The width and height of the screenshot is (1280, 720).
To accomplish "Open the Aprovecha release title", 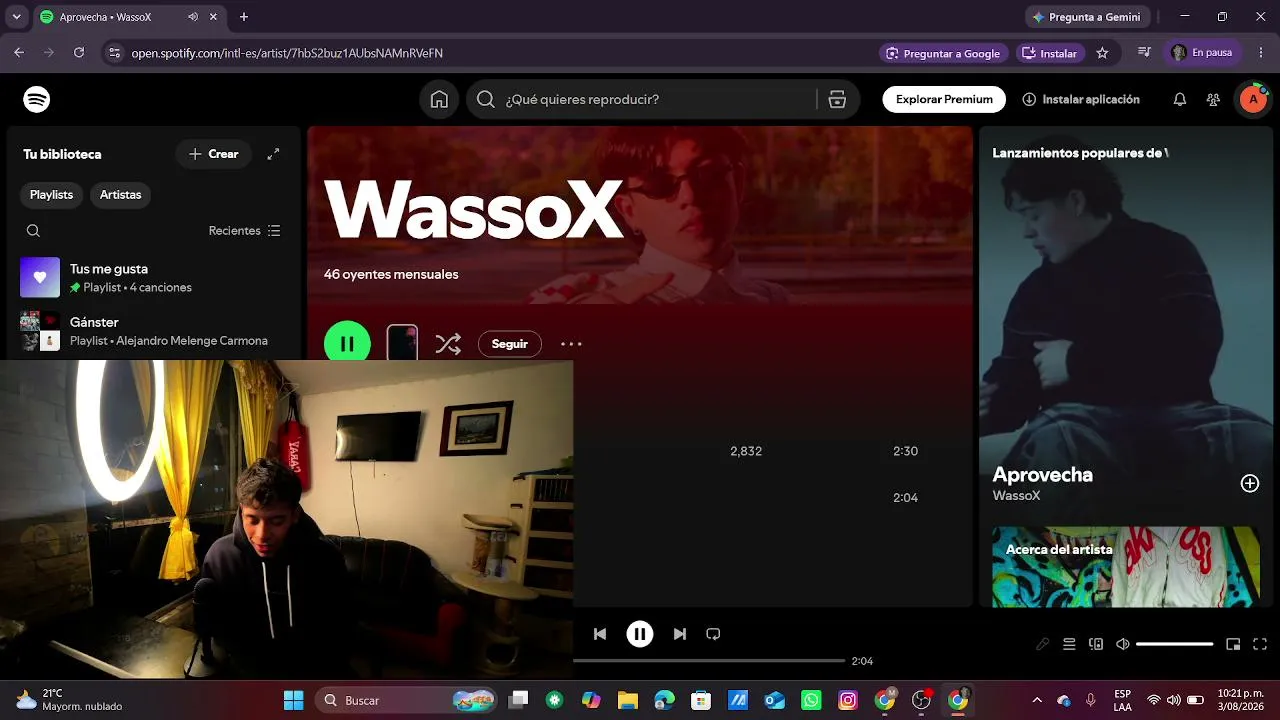I will coord(1042,475).
